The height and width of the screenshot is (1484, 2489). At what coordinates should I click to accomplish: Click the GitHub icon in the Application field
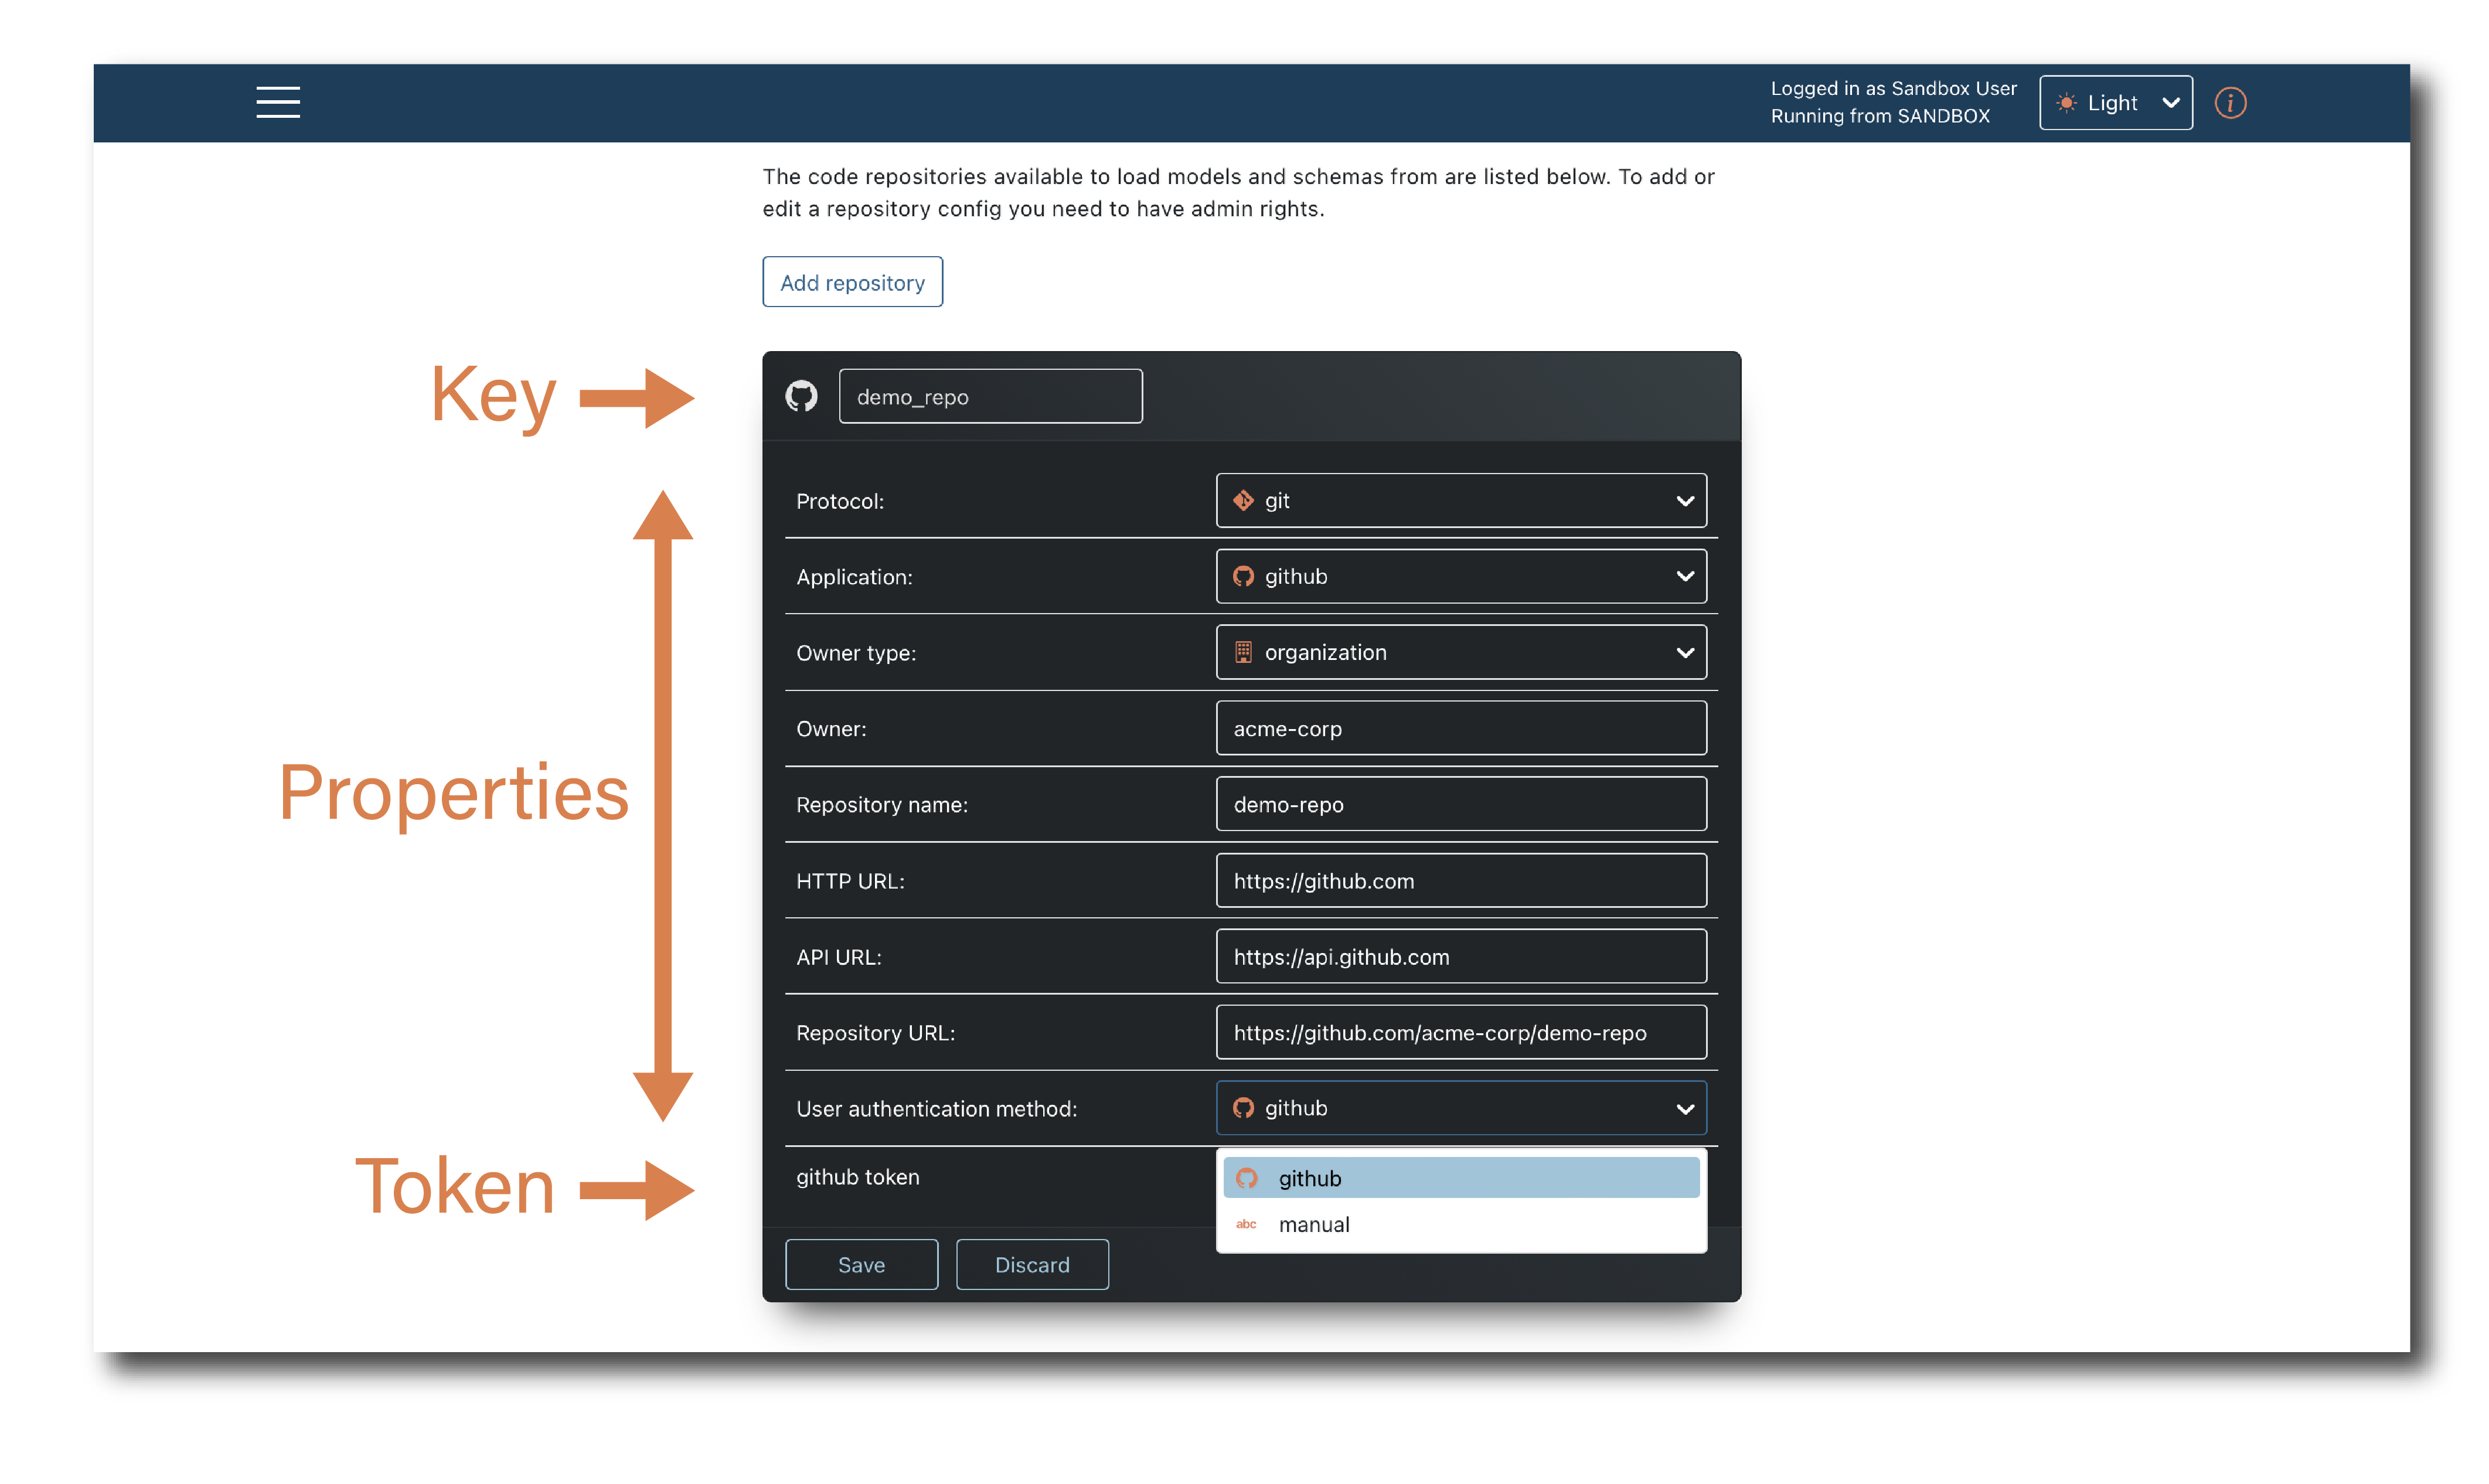click(x=1243, y=576)
